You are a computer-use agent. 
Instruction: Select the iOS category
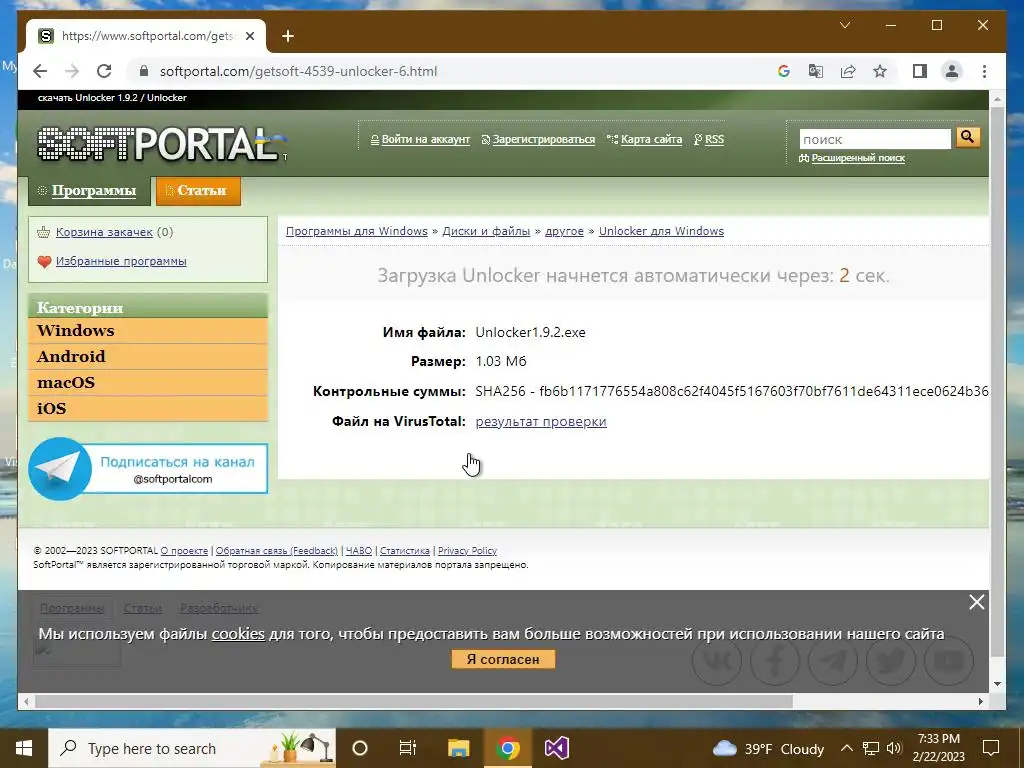148,409
